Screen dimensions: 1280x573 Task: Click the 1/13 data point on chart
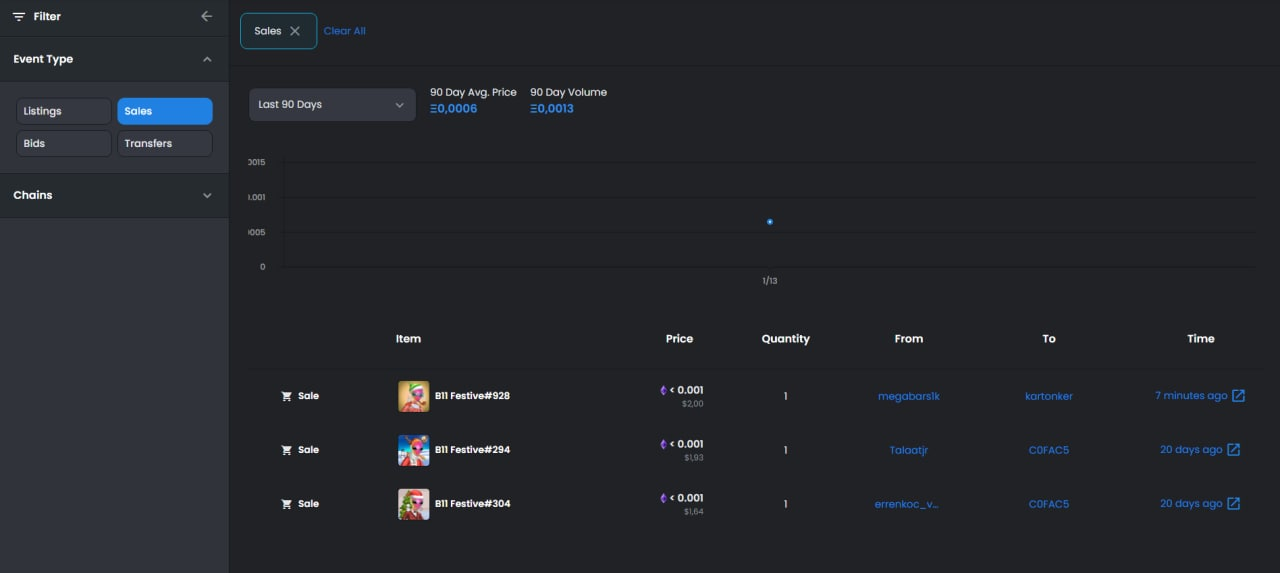click(770, 222)
